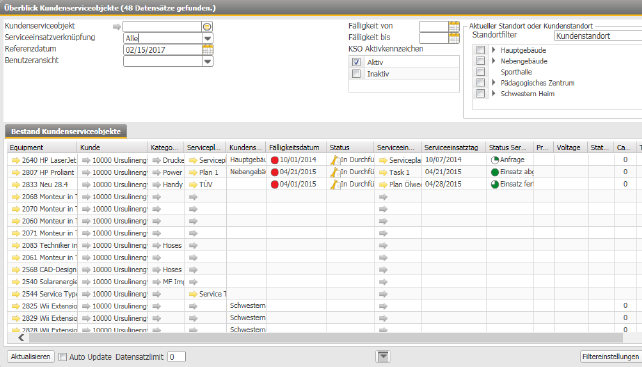642x367 pixels.
Task: Expand the Schwestern Heim tree node
Action: tap(494, 93)
